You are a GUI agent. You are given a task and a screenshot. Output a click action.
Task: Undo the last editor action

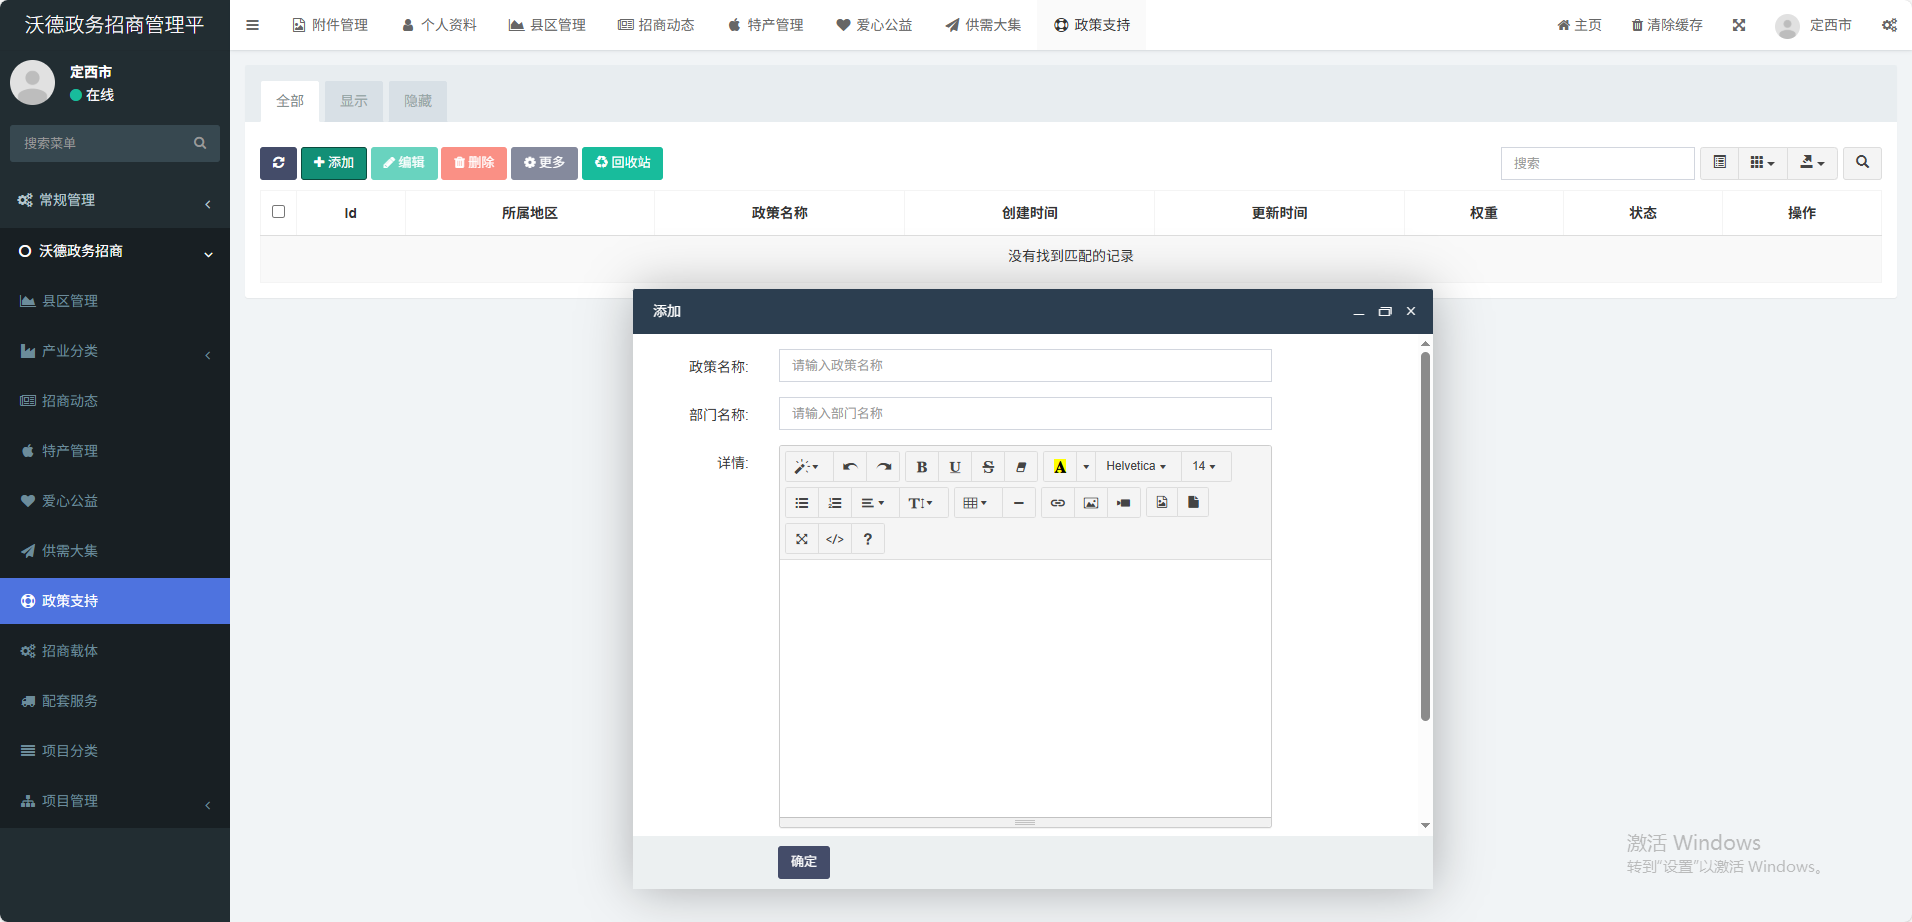[x=849, y=467]
